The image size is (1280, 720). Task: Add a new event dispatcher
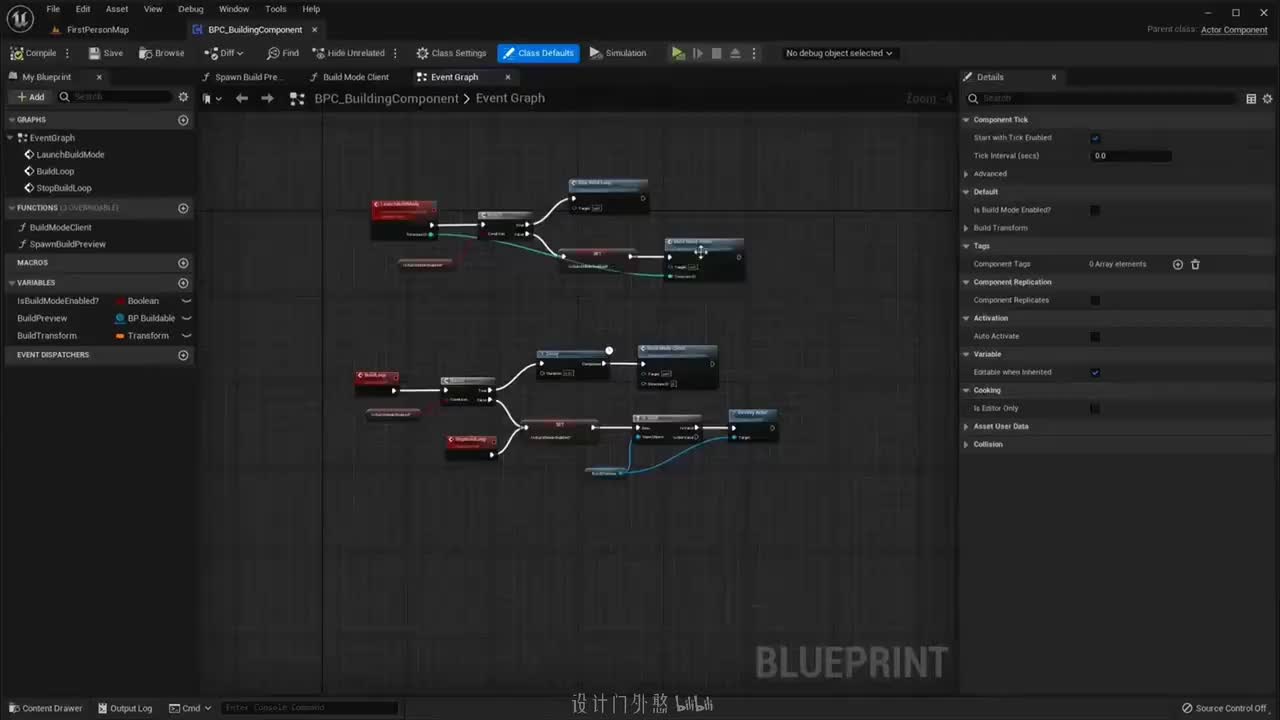tap(183, 355)
